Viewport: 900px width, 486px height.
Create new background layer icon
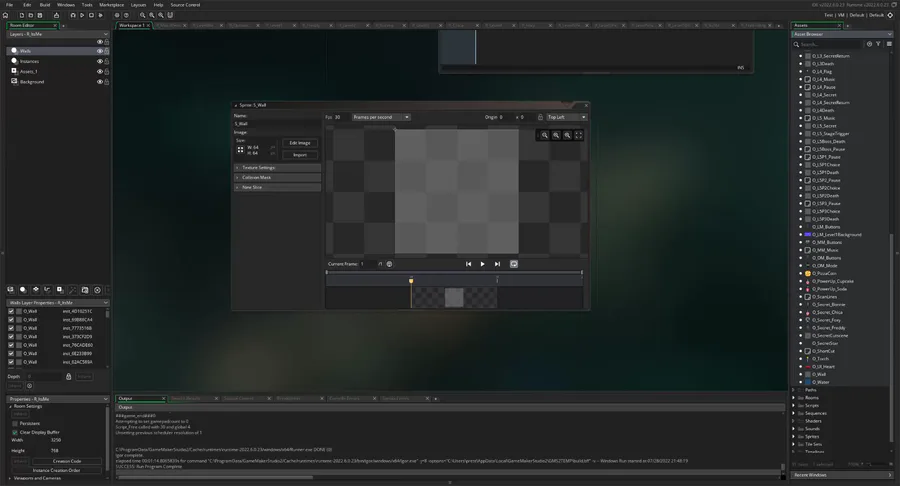(x=10, y=290)
